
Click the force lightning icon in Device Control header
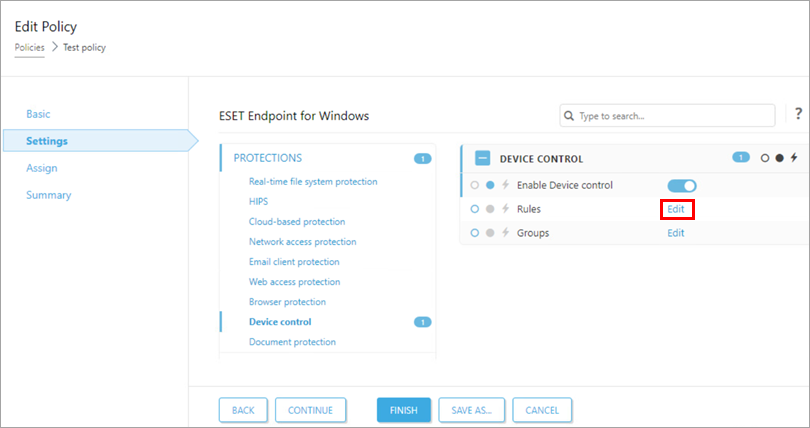coord(794,158)
